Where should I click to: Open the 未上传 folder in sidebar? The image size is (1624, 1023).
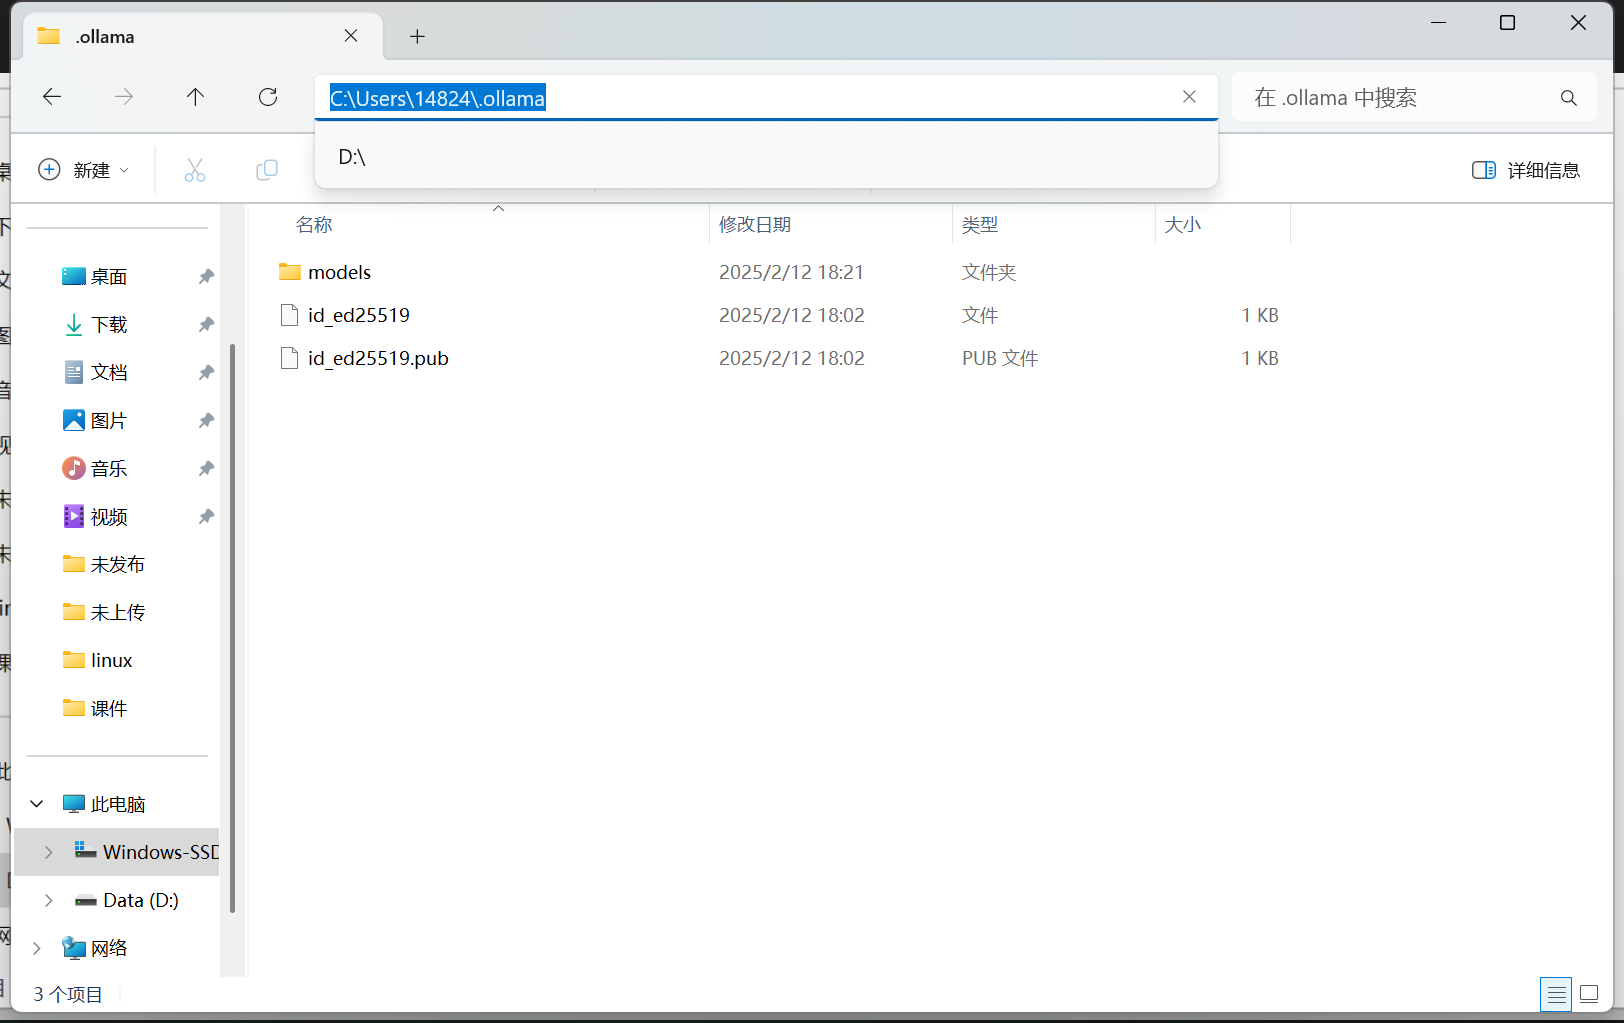point(118,613)
